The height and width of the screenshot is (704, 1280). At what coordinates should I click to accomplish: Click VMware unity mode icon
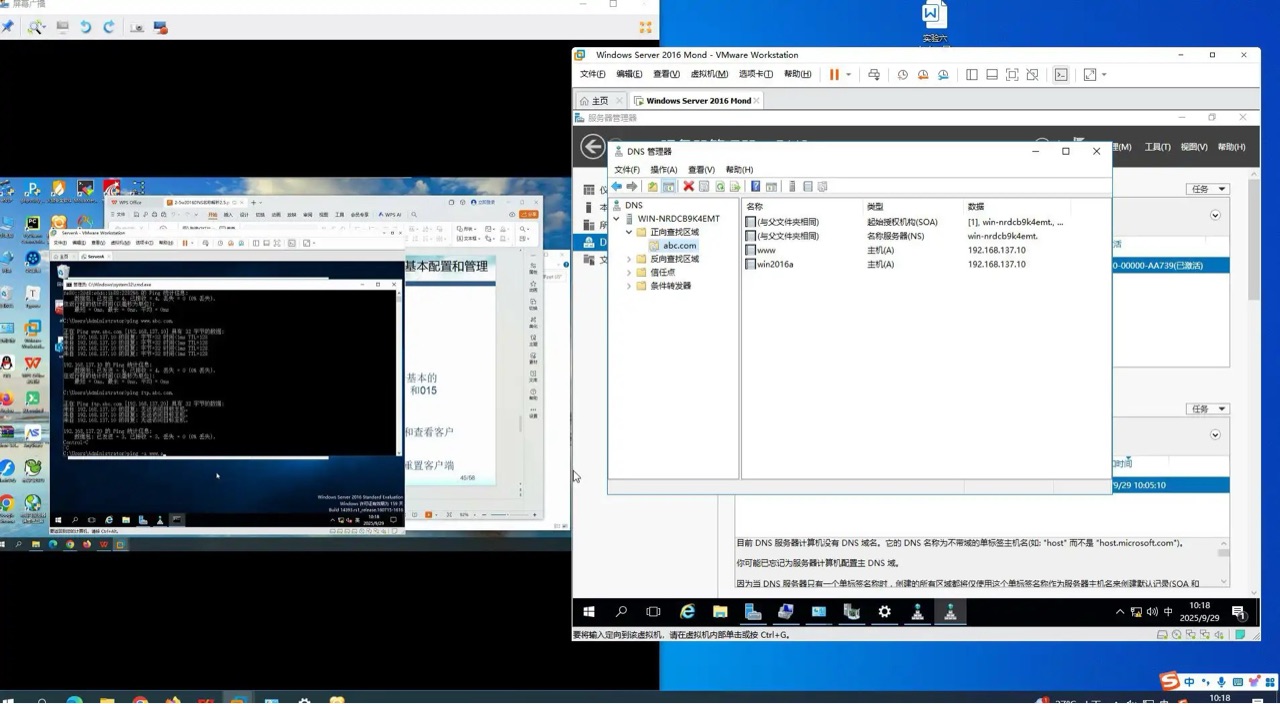pos(1033,75)
